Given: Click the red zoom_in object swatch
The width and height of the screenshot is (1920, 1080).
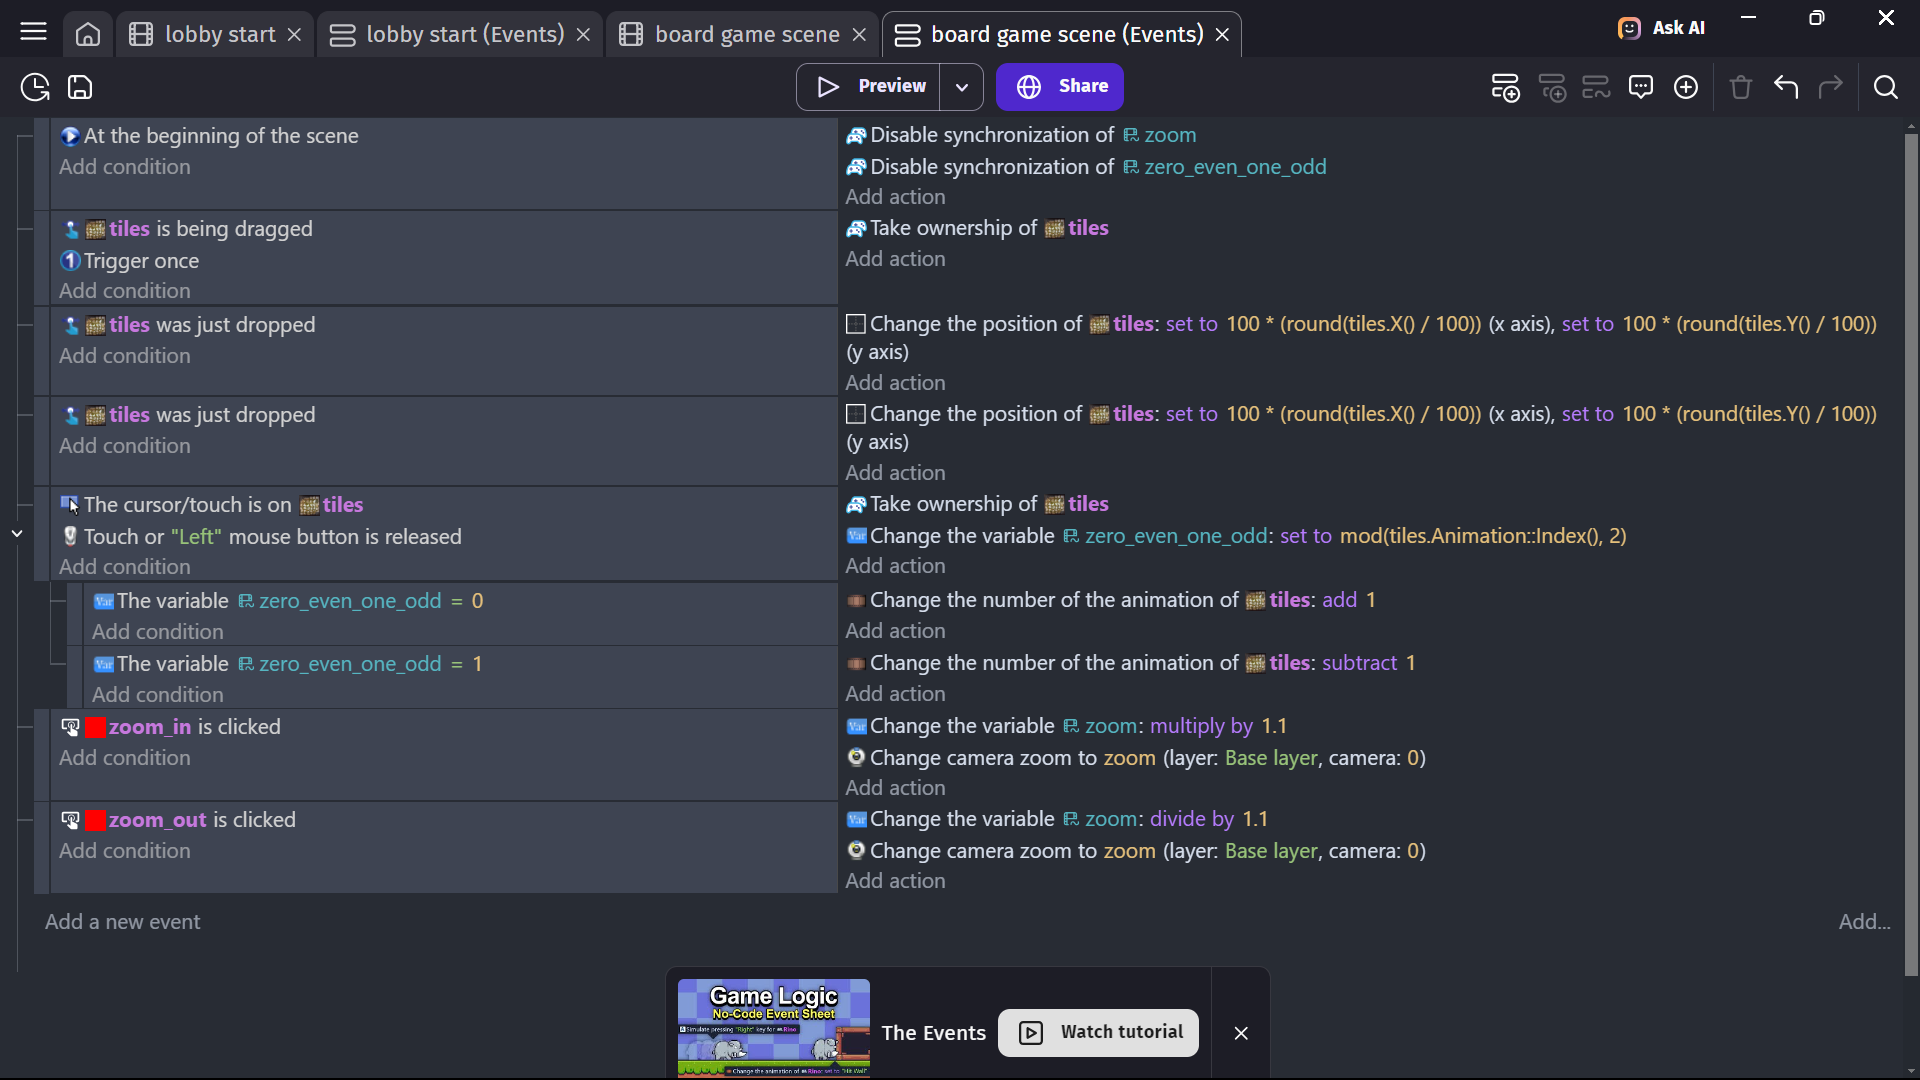Looking at the screenshot, I should (x=96, y=728).
